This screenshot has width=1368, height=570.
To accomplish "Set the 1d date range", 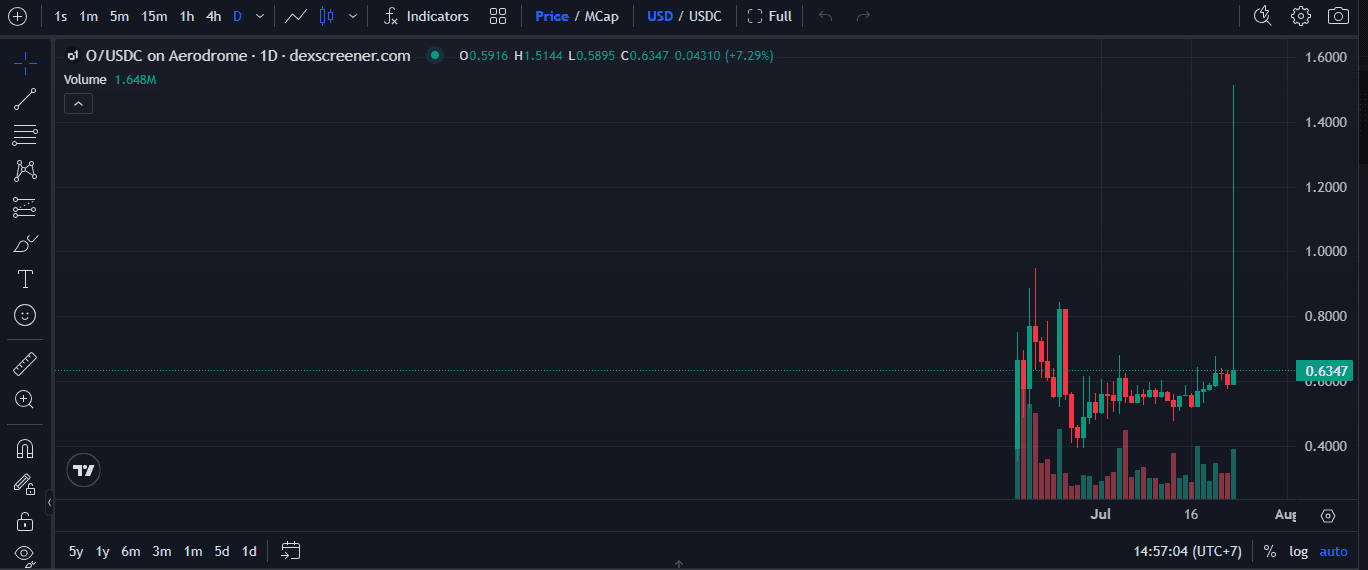I will [249, 551].
